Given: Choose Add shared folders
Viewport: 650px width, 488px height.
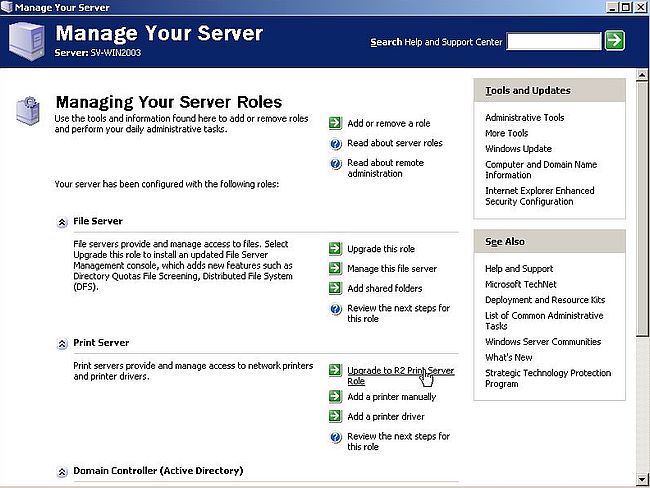Looking at the screenshot, I should 385,288.
